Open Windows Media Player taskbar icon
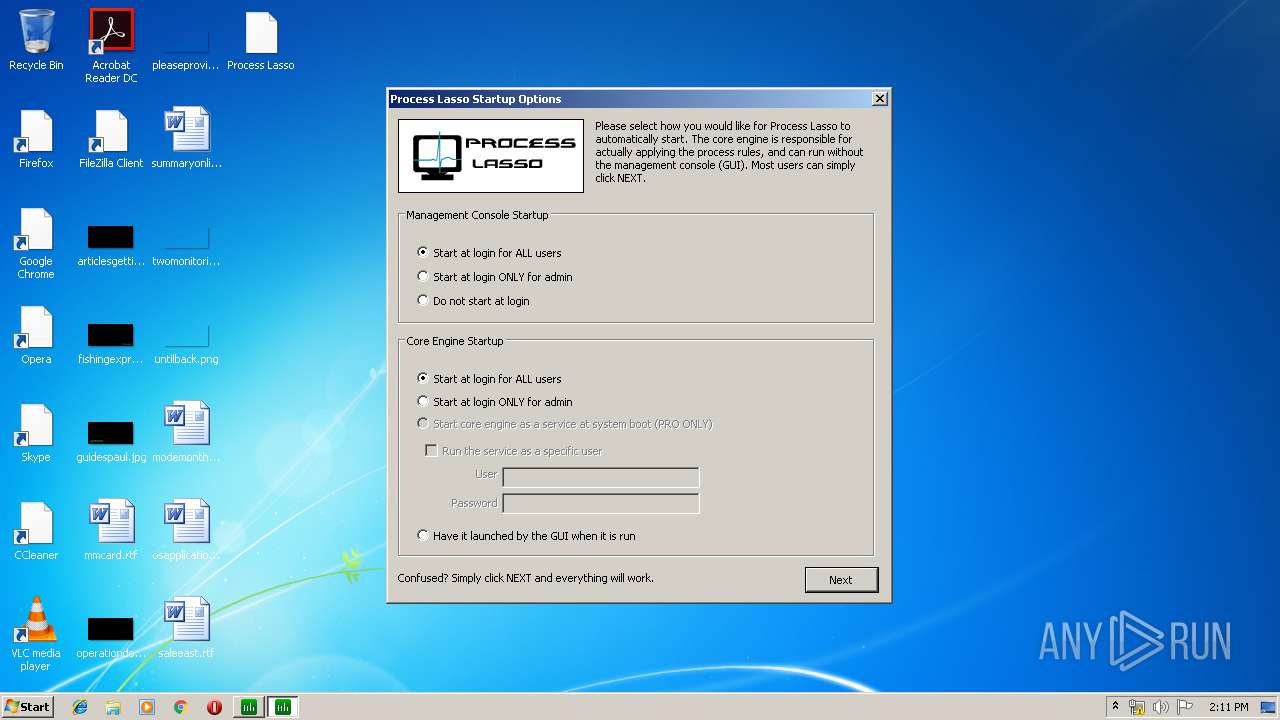The width and height of the screenshot is (1280, 720). click(x=147, y=707)
